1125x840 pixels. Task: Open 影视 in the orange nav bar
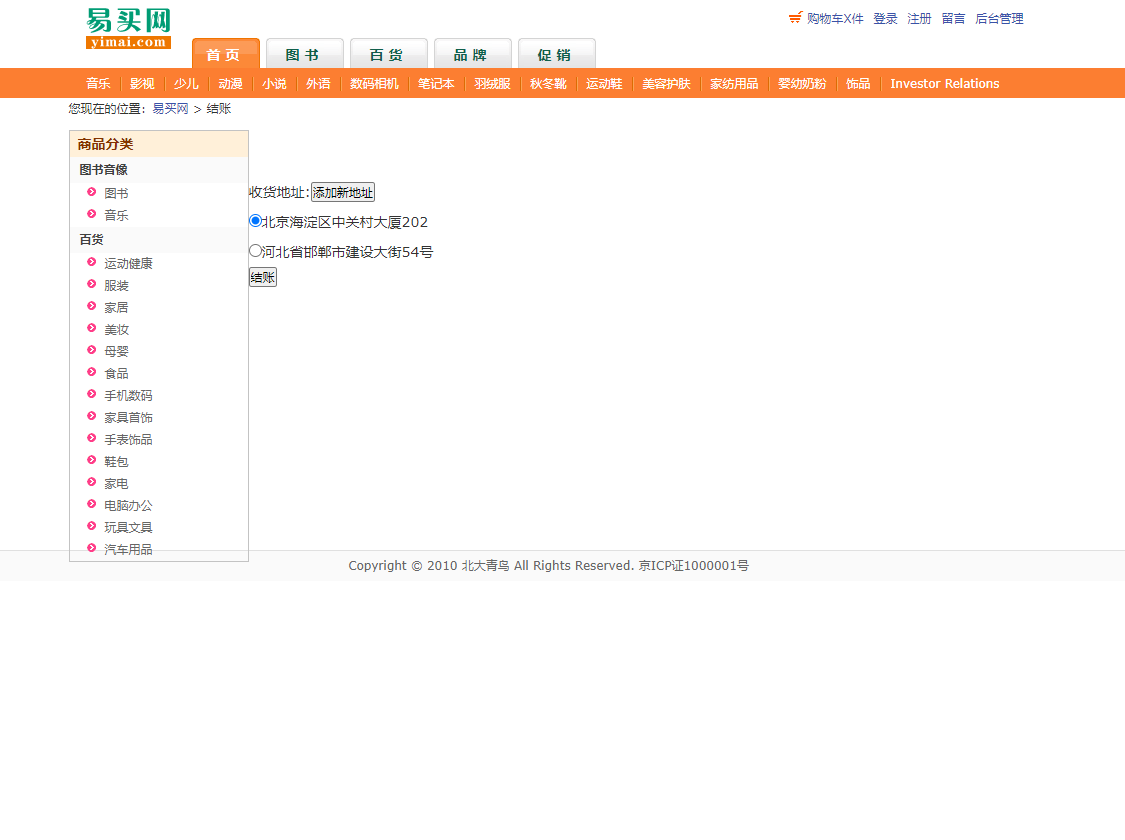(142, 84)
